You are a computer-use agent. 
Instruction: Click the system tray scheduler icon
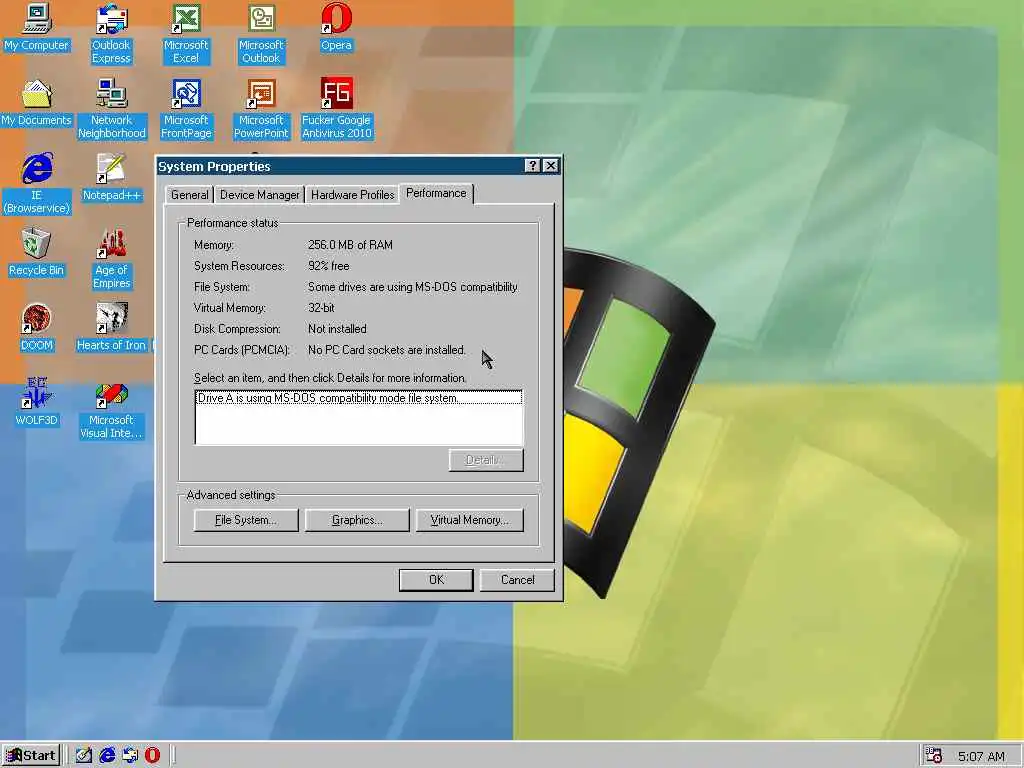(934, 755)
